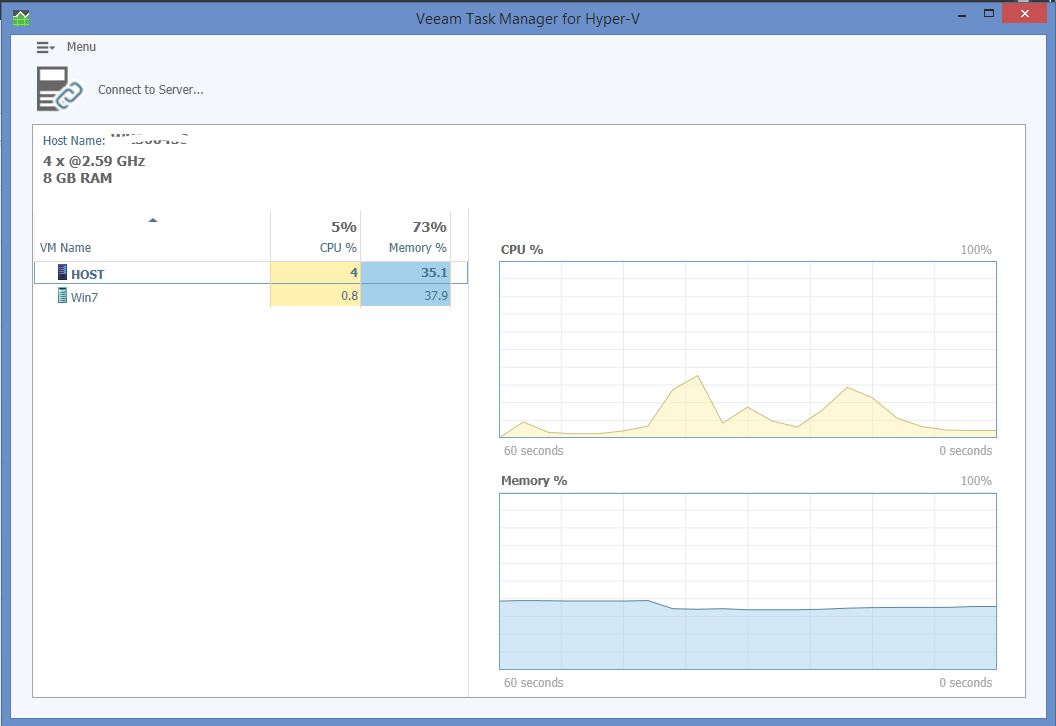Select the VM Name column header
The width and height of the screenshot is (1056, 726).
[65, 247]
